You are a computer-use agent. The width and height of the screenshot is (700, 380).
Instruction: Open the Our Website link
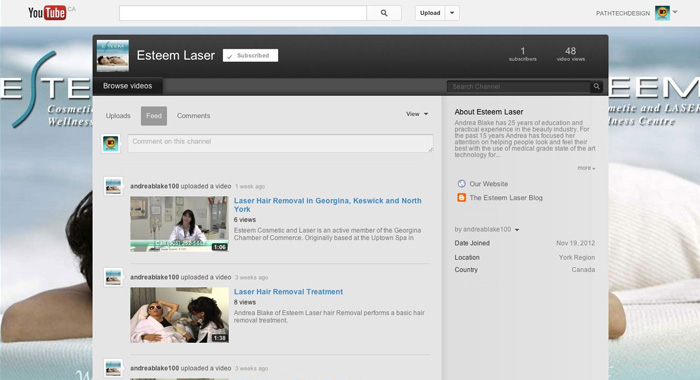tap(488, 184)
